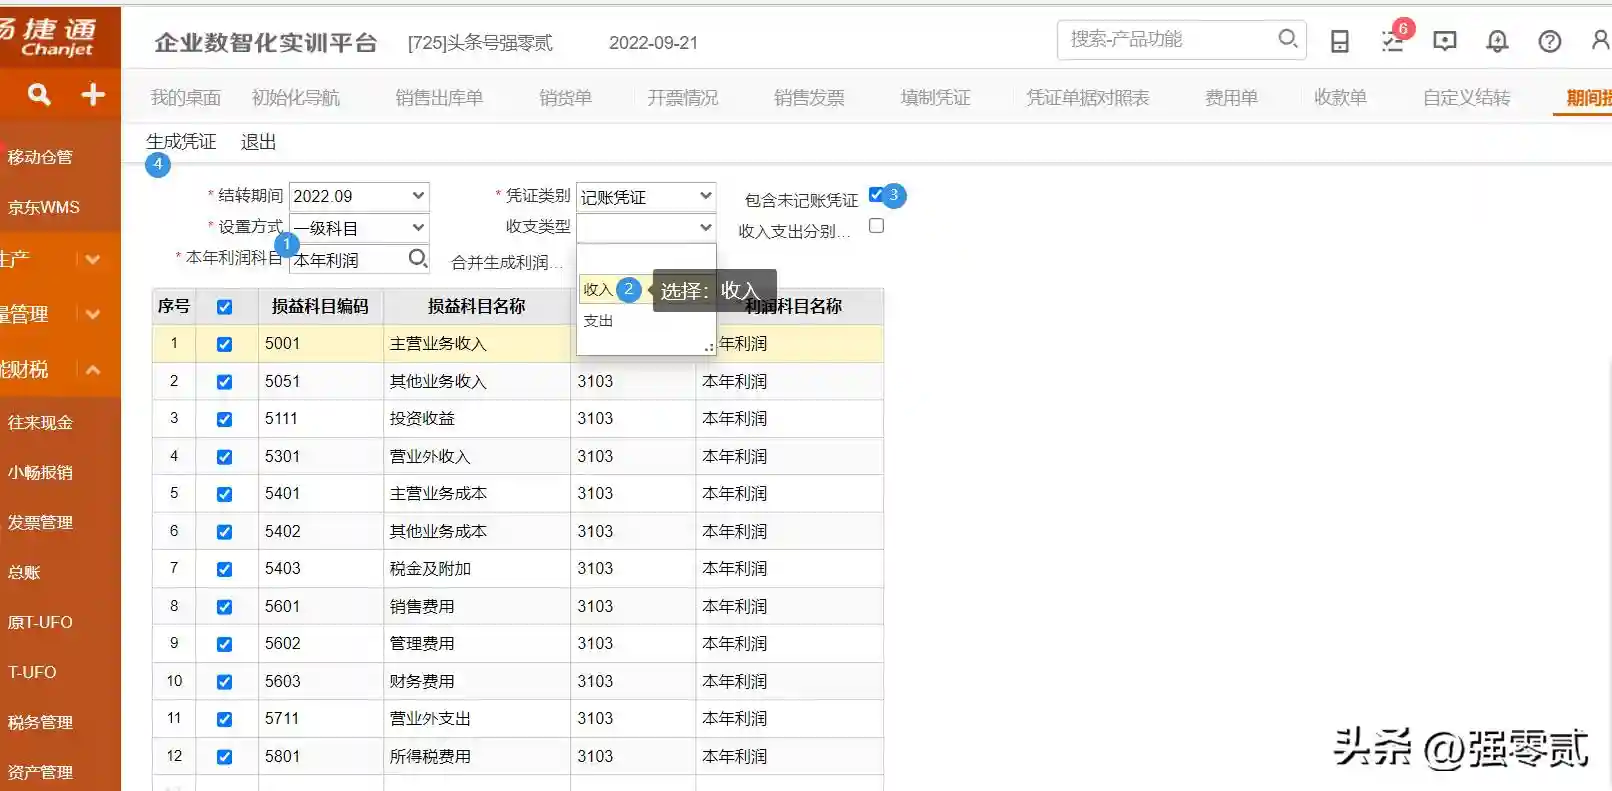Toggle the select-all checkbox in table header
1612x791 pixels.
[224, 307]
